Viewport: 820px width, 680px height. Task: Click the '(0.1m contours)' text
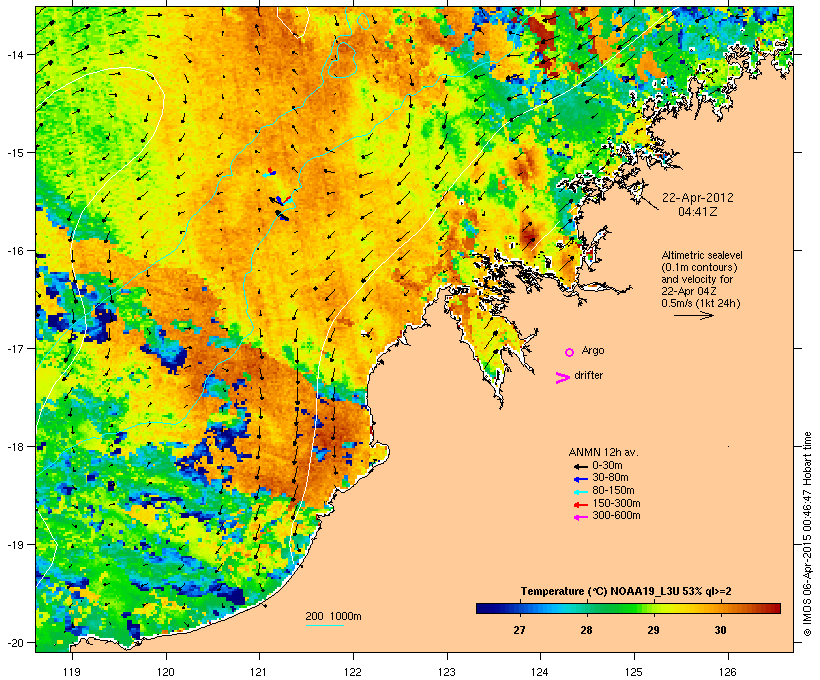click(x=699, y=267)
